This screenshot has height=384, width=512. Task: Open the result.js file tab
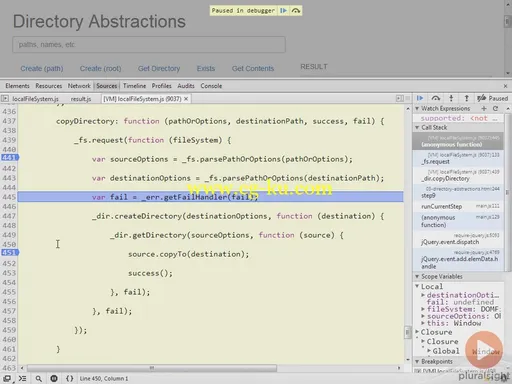tap(81, 99)
